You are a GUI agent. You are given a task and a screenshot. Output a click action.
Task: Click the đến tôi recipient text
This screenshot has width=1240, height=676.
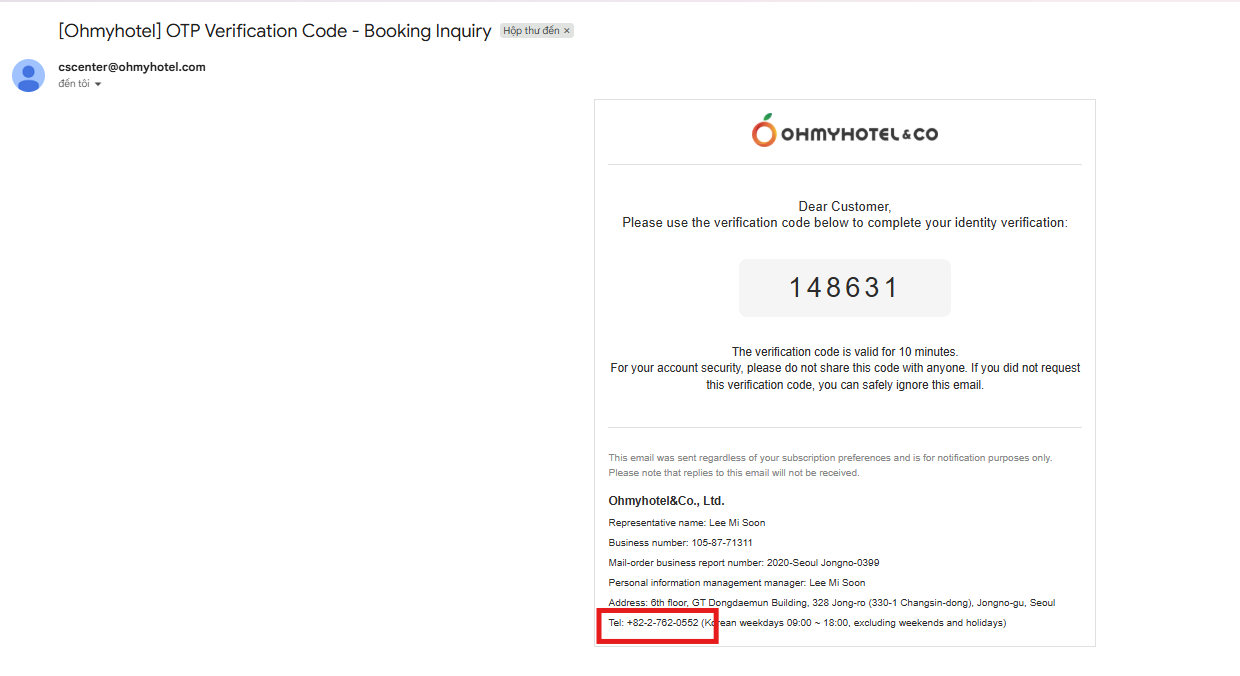tap(74, 84)
